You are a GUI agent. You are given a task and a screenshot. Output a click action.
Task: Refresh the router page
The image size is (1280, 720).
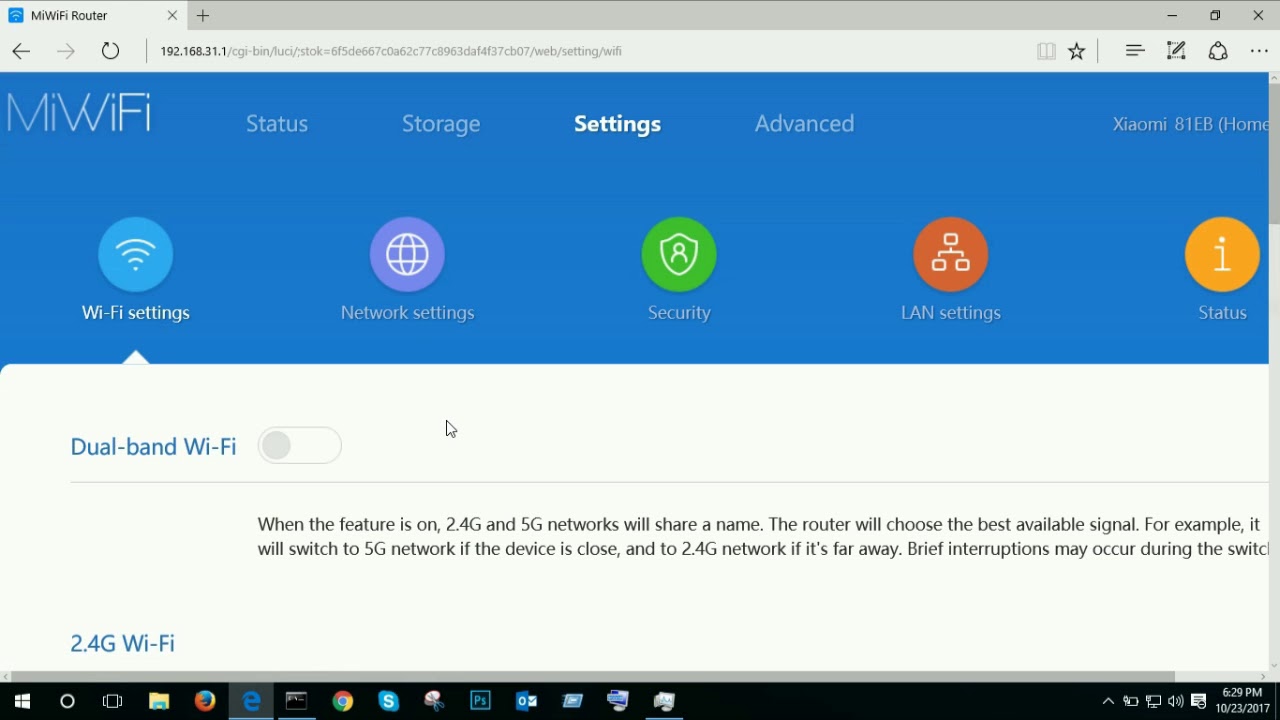pyautogui.click(x=110, y=51)
